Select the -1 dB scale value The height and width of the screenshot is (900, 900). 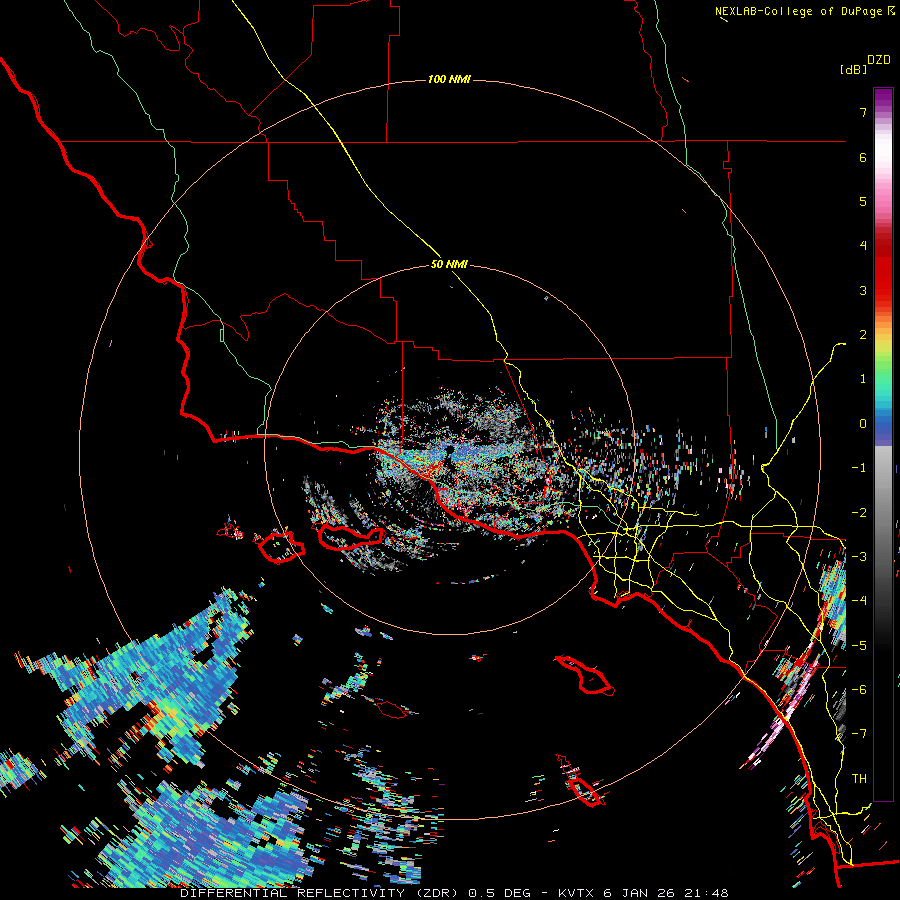tap(859, 468)
